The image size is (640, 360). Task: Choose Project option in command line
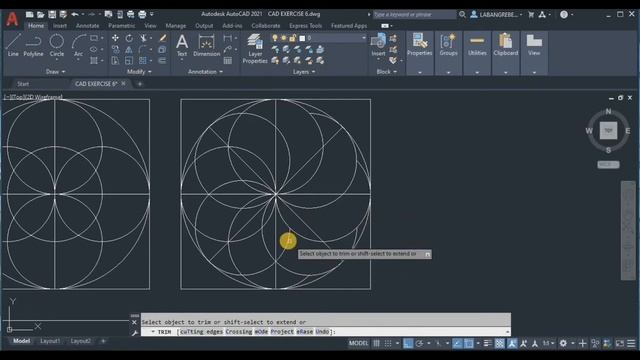pyautogui.click(x=282, y=332)
